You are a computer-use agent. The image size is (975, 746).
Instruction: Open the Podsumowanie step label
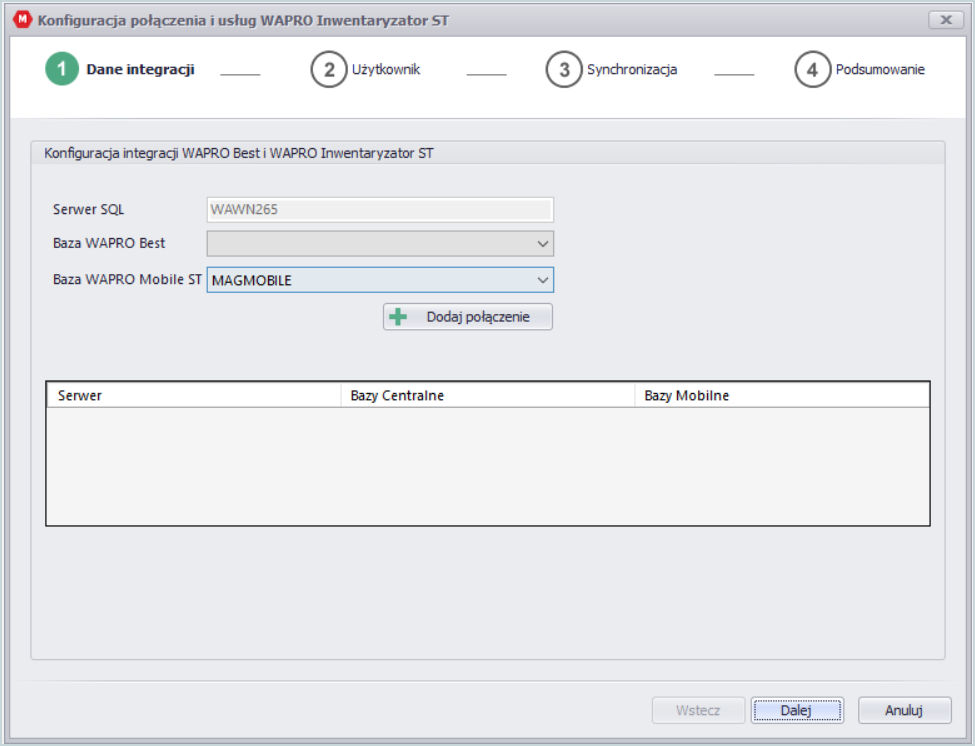880,69
